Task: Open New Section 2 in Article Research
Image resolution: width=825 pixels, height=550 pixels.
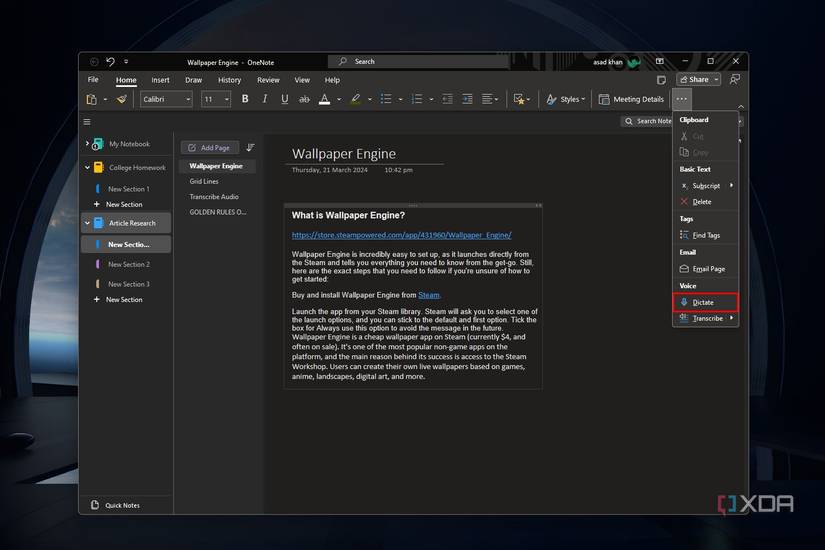Action: point(126,264)
